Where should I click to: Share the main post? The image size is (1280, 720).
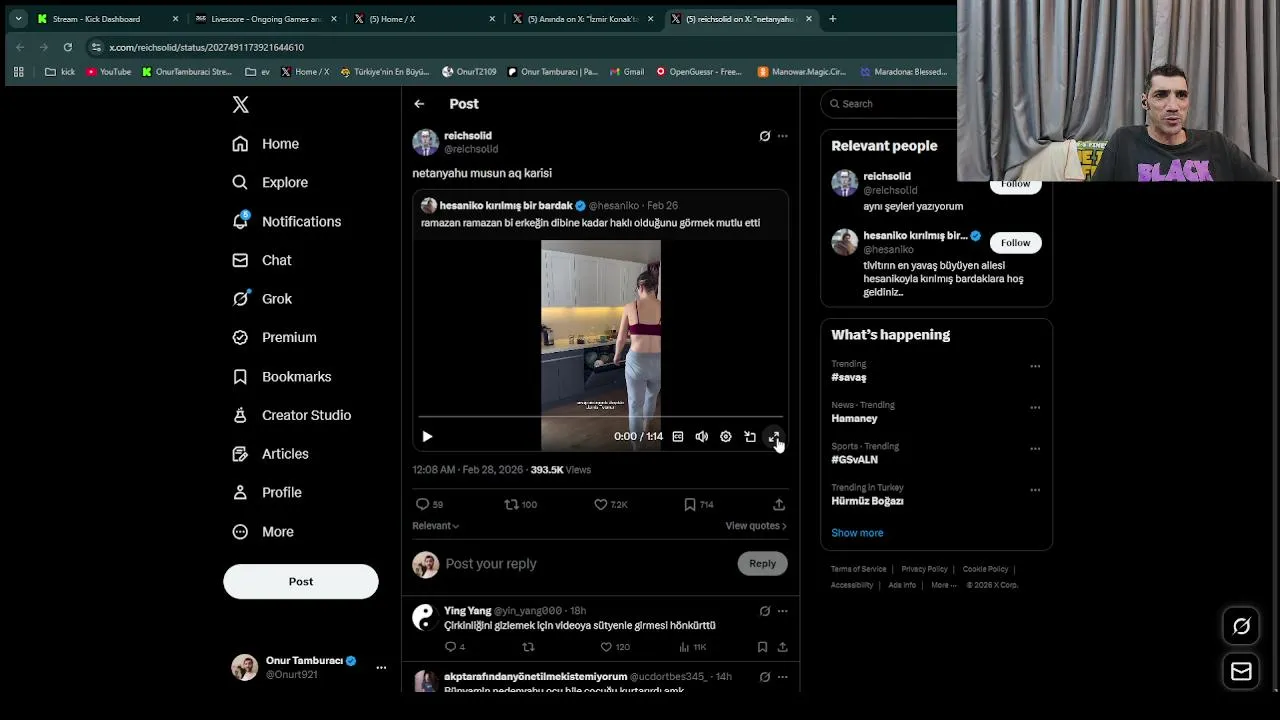pyautogui.click(x=779, y=505)
